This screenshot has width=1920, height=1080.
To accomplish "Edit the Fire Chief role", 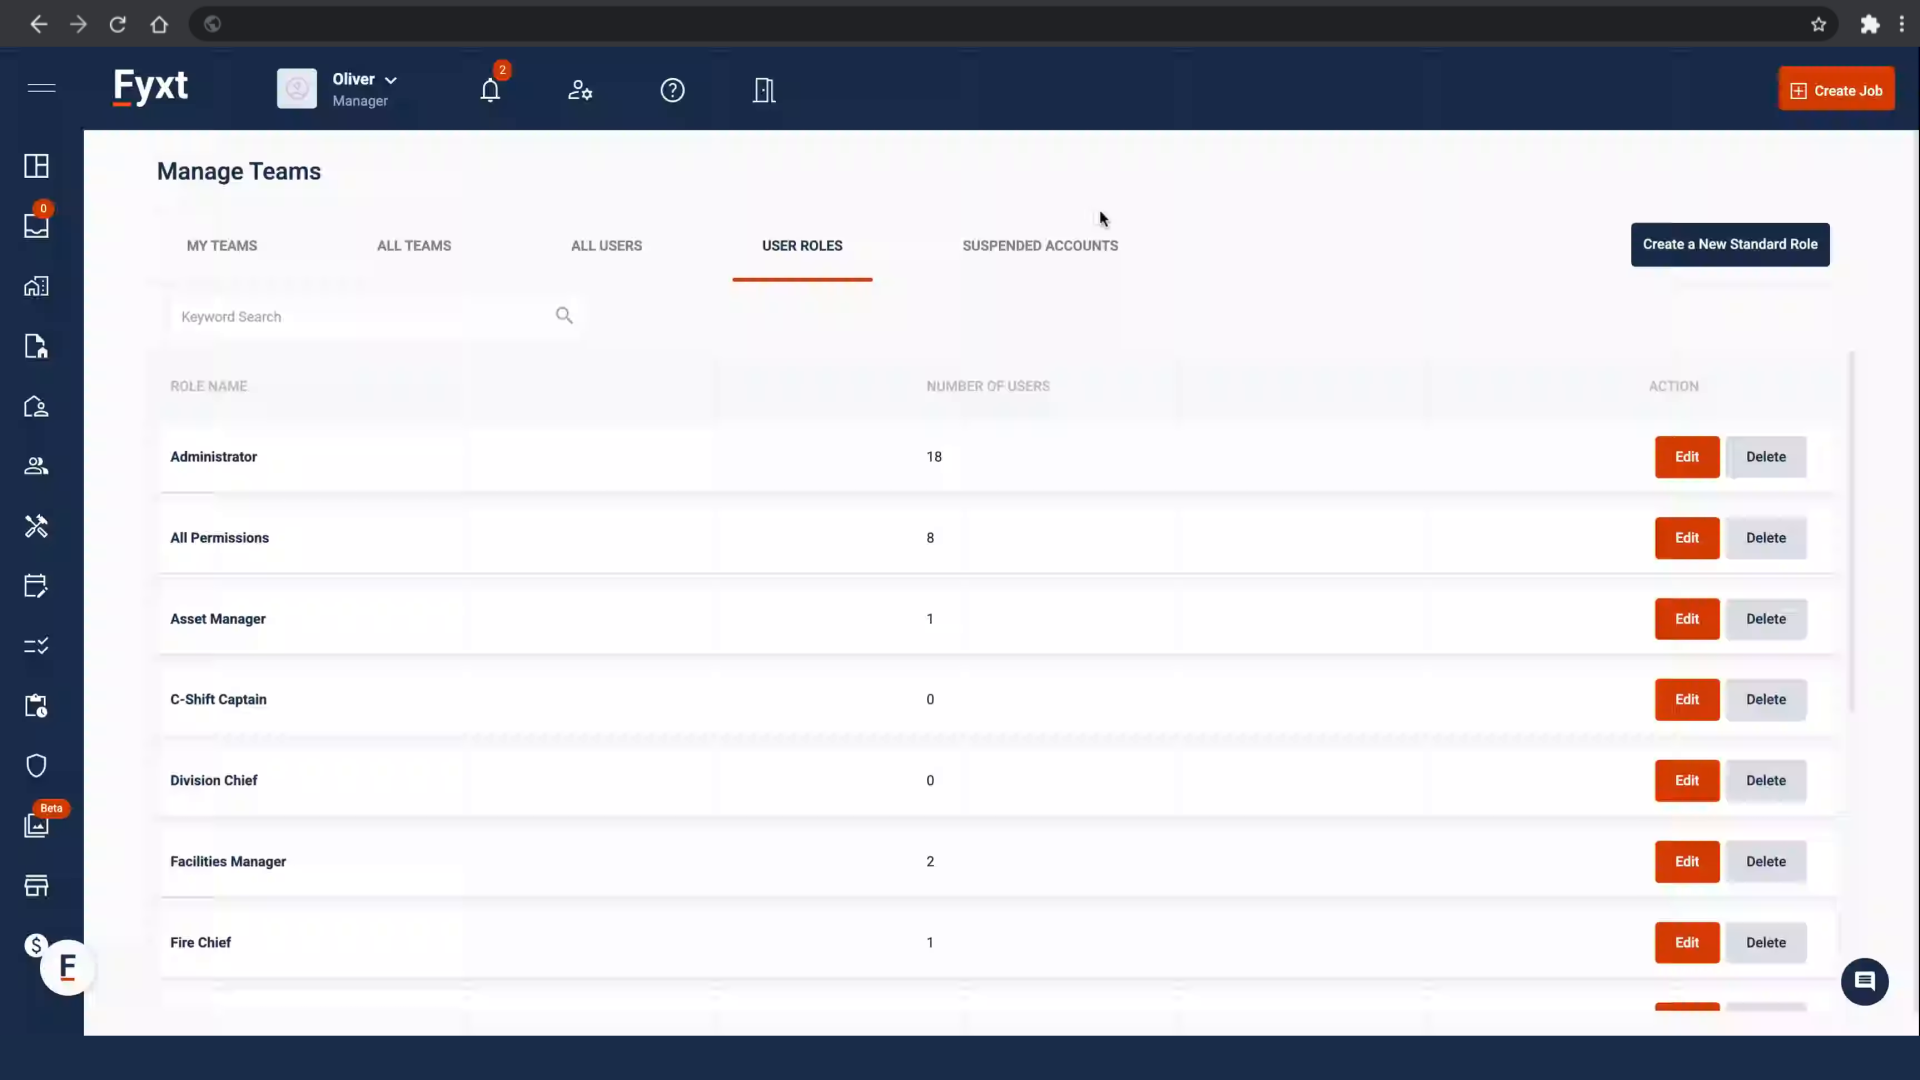I will [x=1687, y=943].
